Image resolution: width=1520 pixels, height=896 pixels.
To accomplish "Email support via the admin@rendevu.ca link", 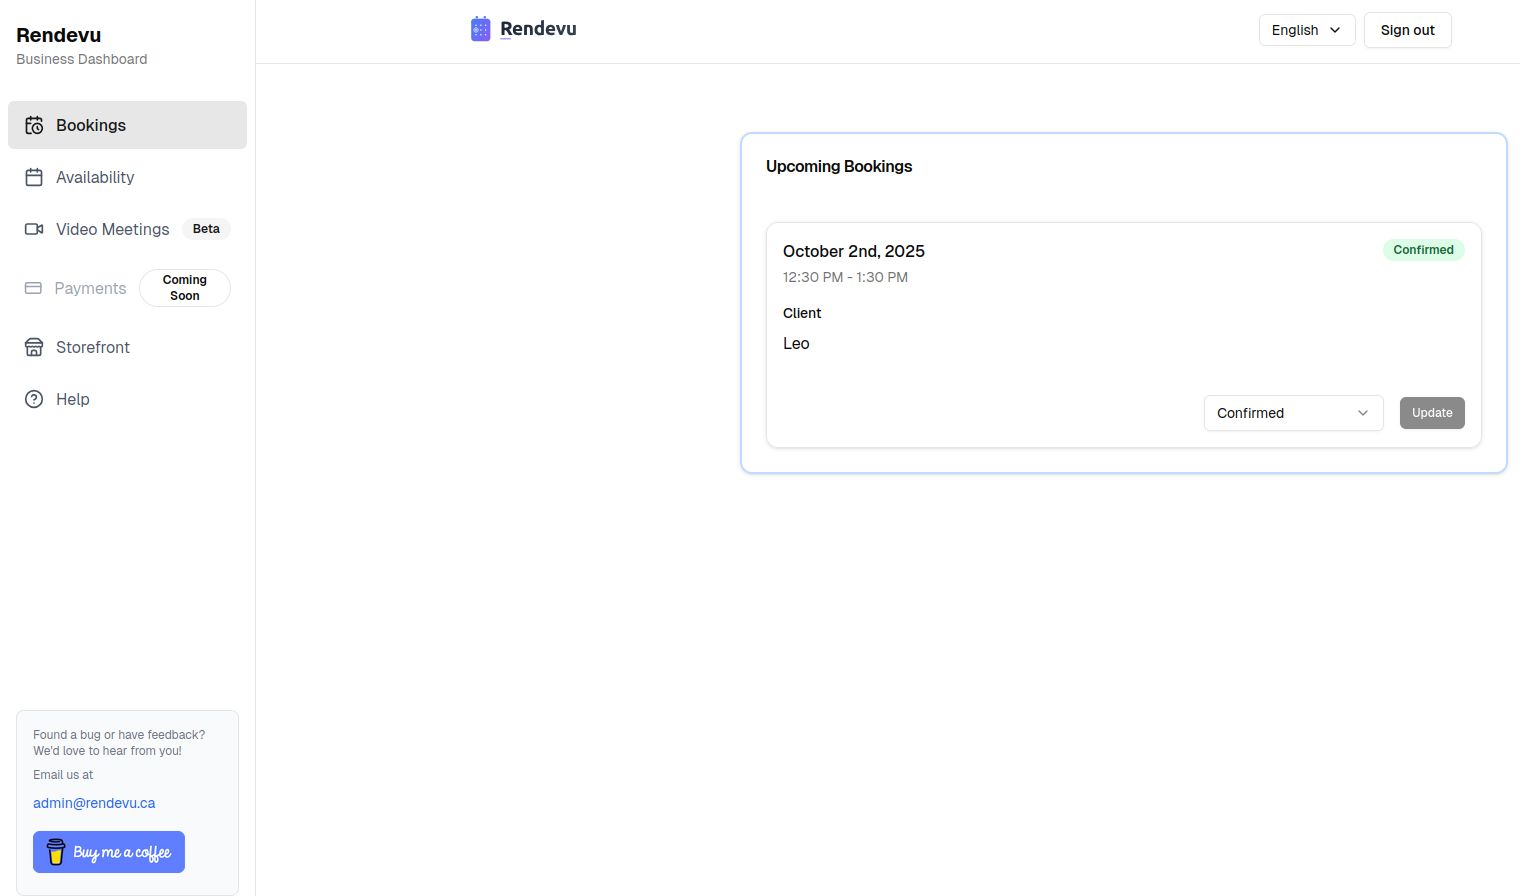I will (x=94, y=802).
